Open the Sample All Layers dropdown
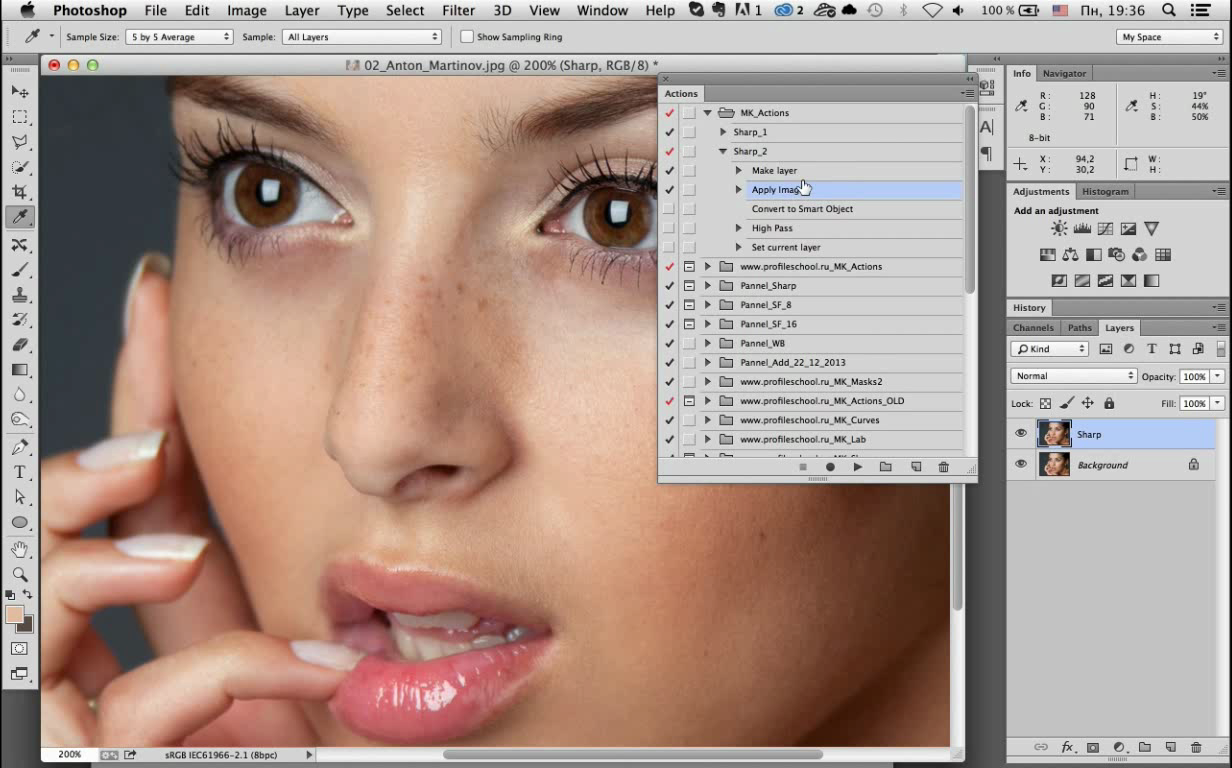Screen dimensions: 1232x768 tap(362, 37)
